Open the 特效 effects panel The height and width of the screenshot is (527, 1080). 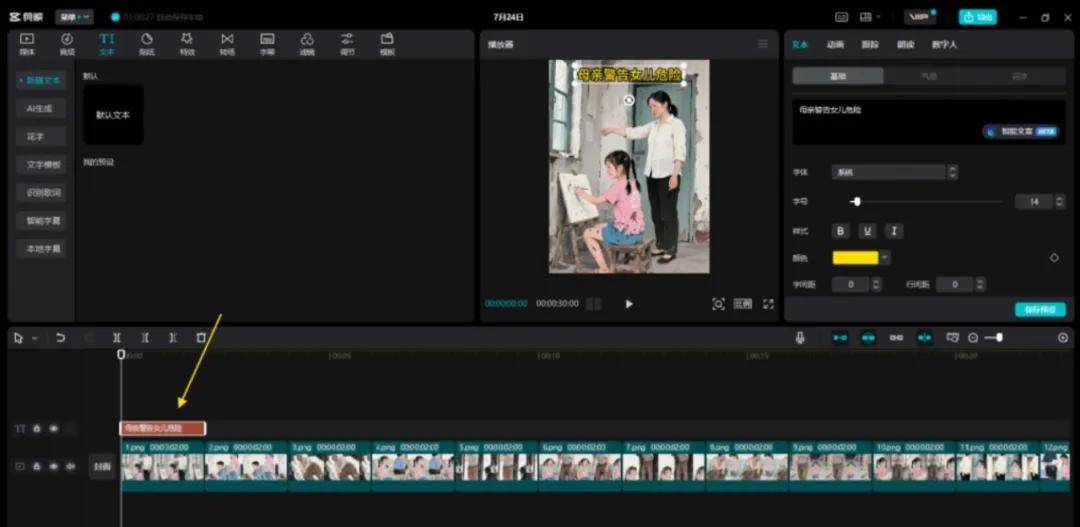187,43
